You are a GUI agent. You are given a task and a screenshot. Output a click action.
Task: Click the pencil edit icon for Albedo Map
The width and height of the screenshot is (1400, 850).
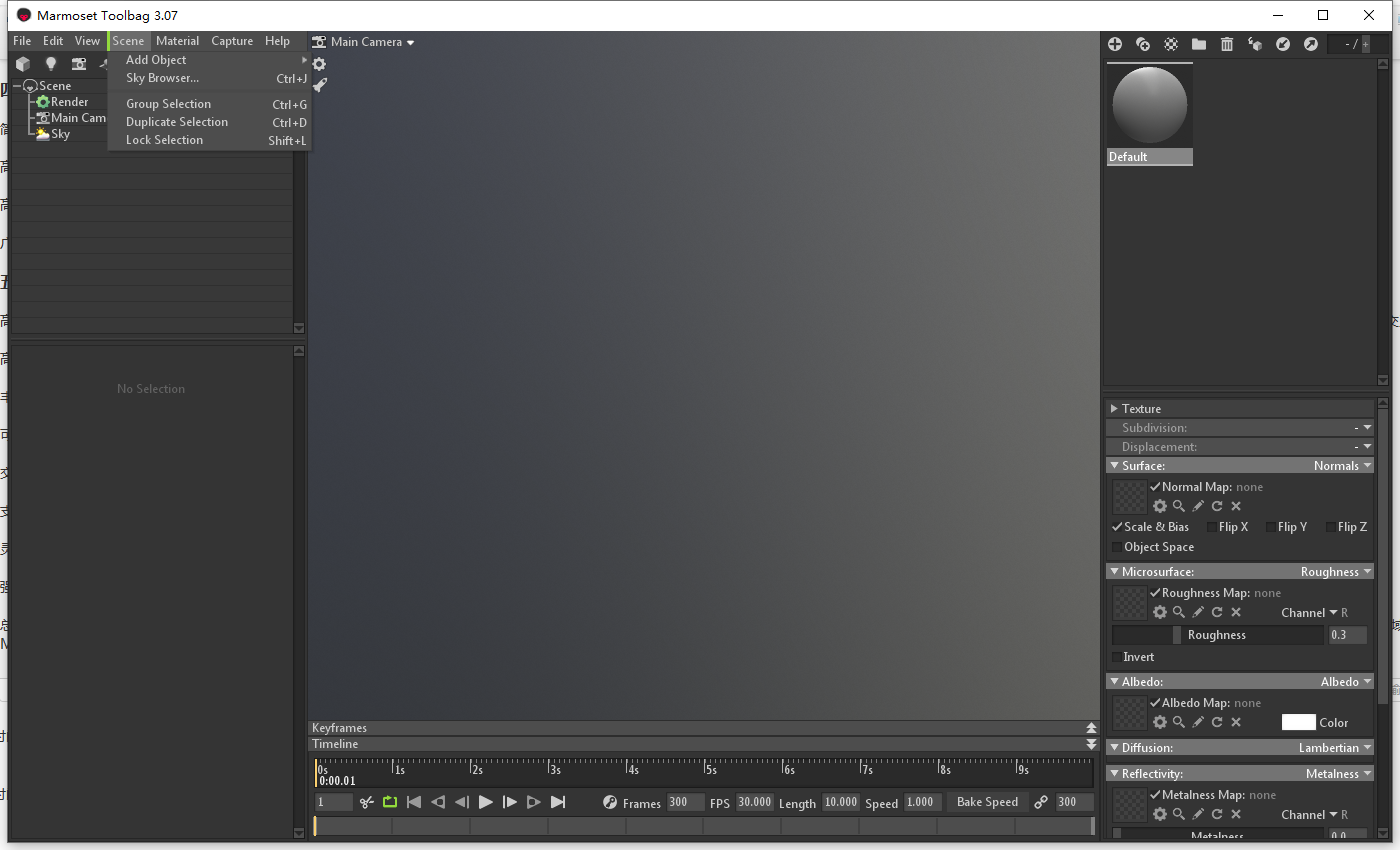(x=1198, y=722)
